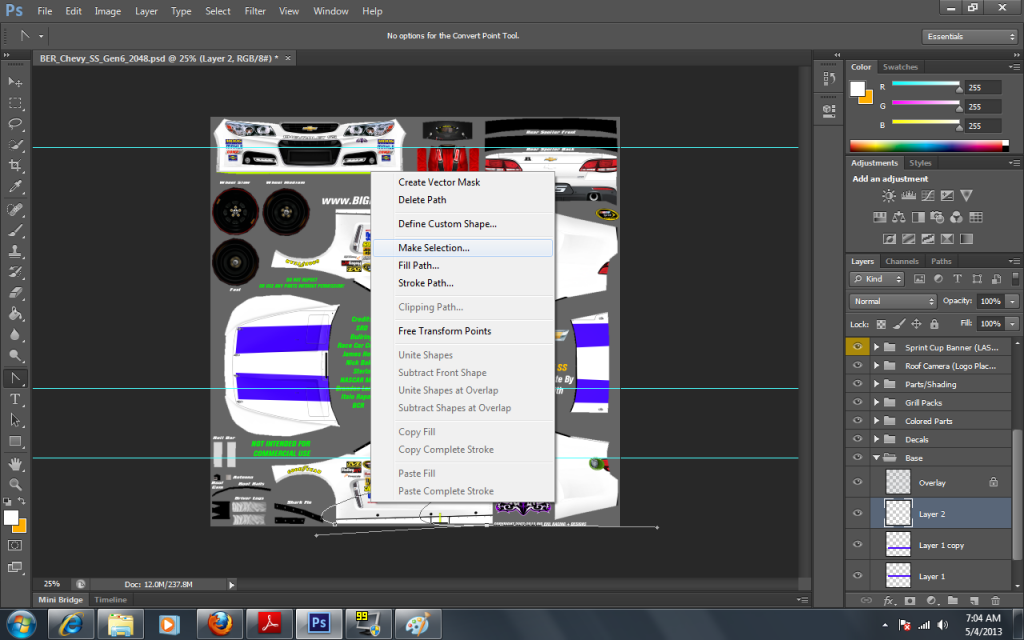Select the Crop tool

[x=15, y=165]
